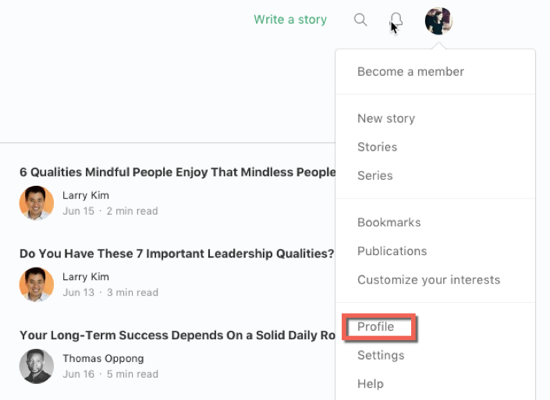Select Series menu item

pyautogui.click(x=375, y=175)
